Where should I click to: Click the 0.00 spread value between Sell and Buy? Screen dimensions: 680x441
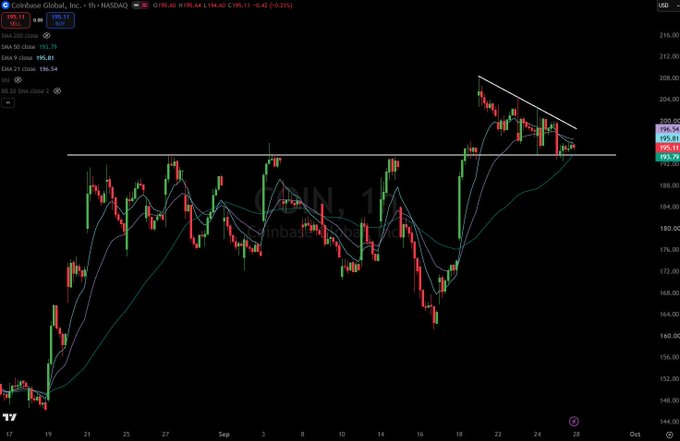38,20
